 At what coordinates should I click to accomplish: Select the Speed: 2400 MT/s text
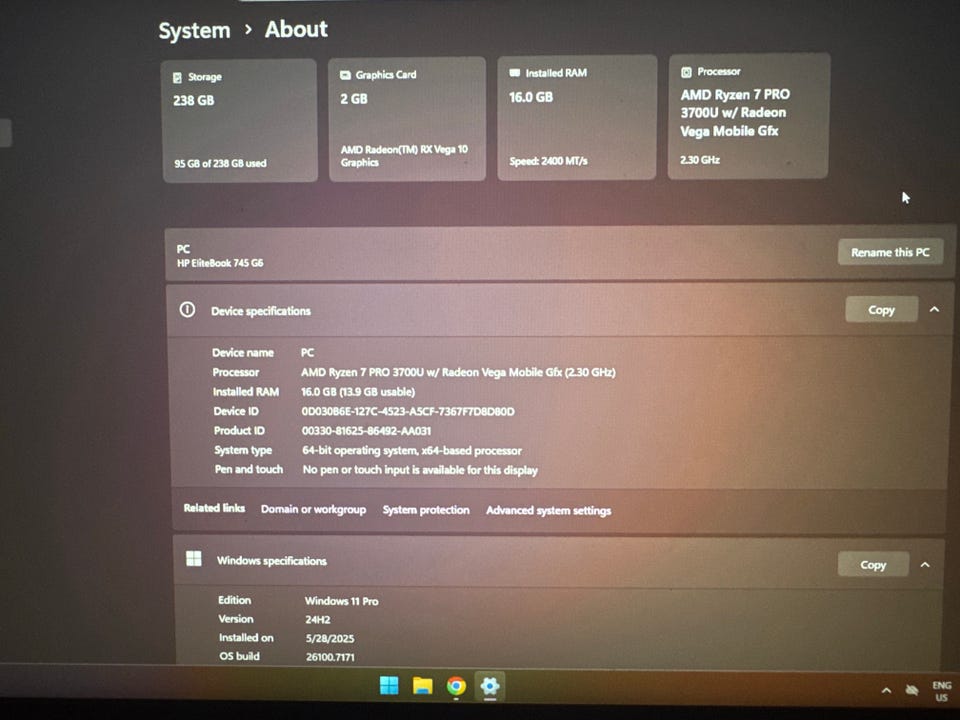coord(549,161)
